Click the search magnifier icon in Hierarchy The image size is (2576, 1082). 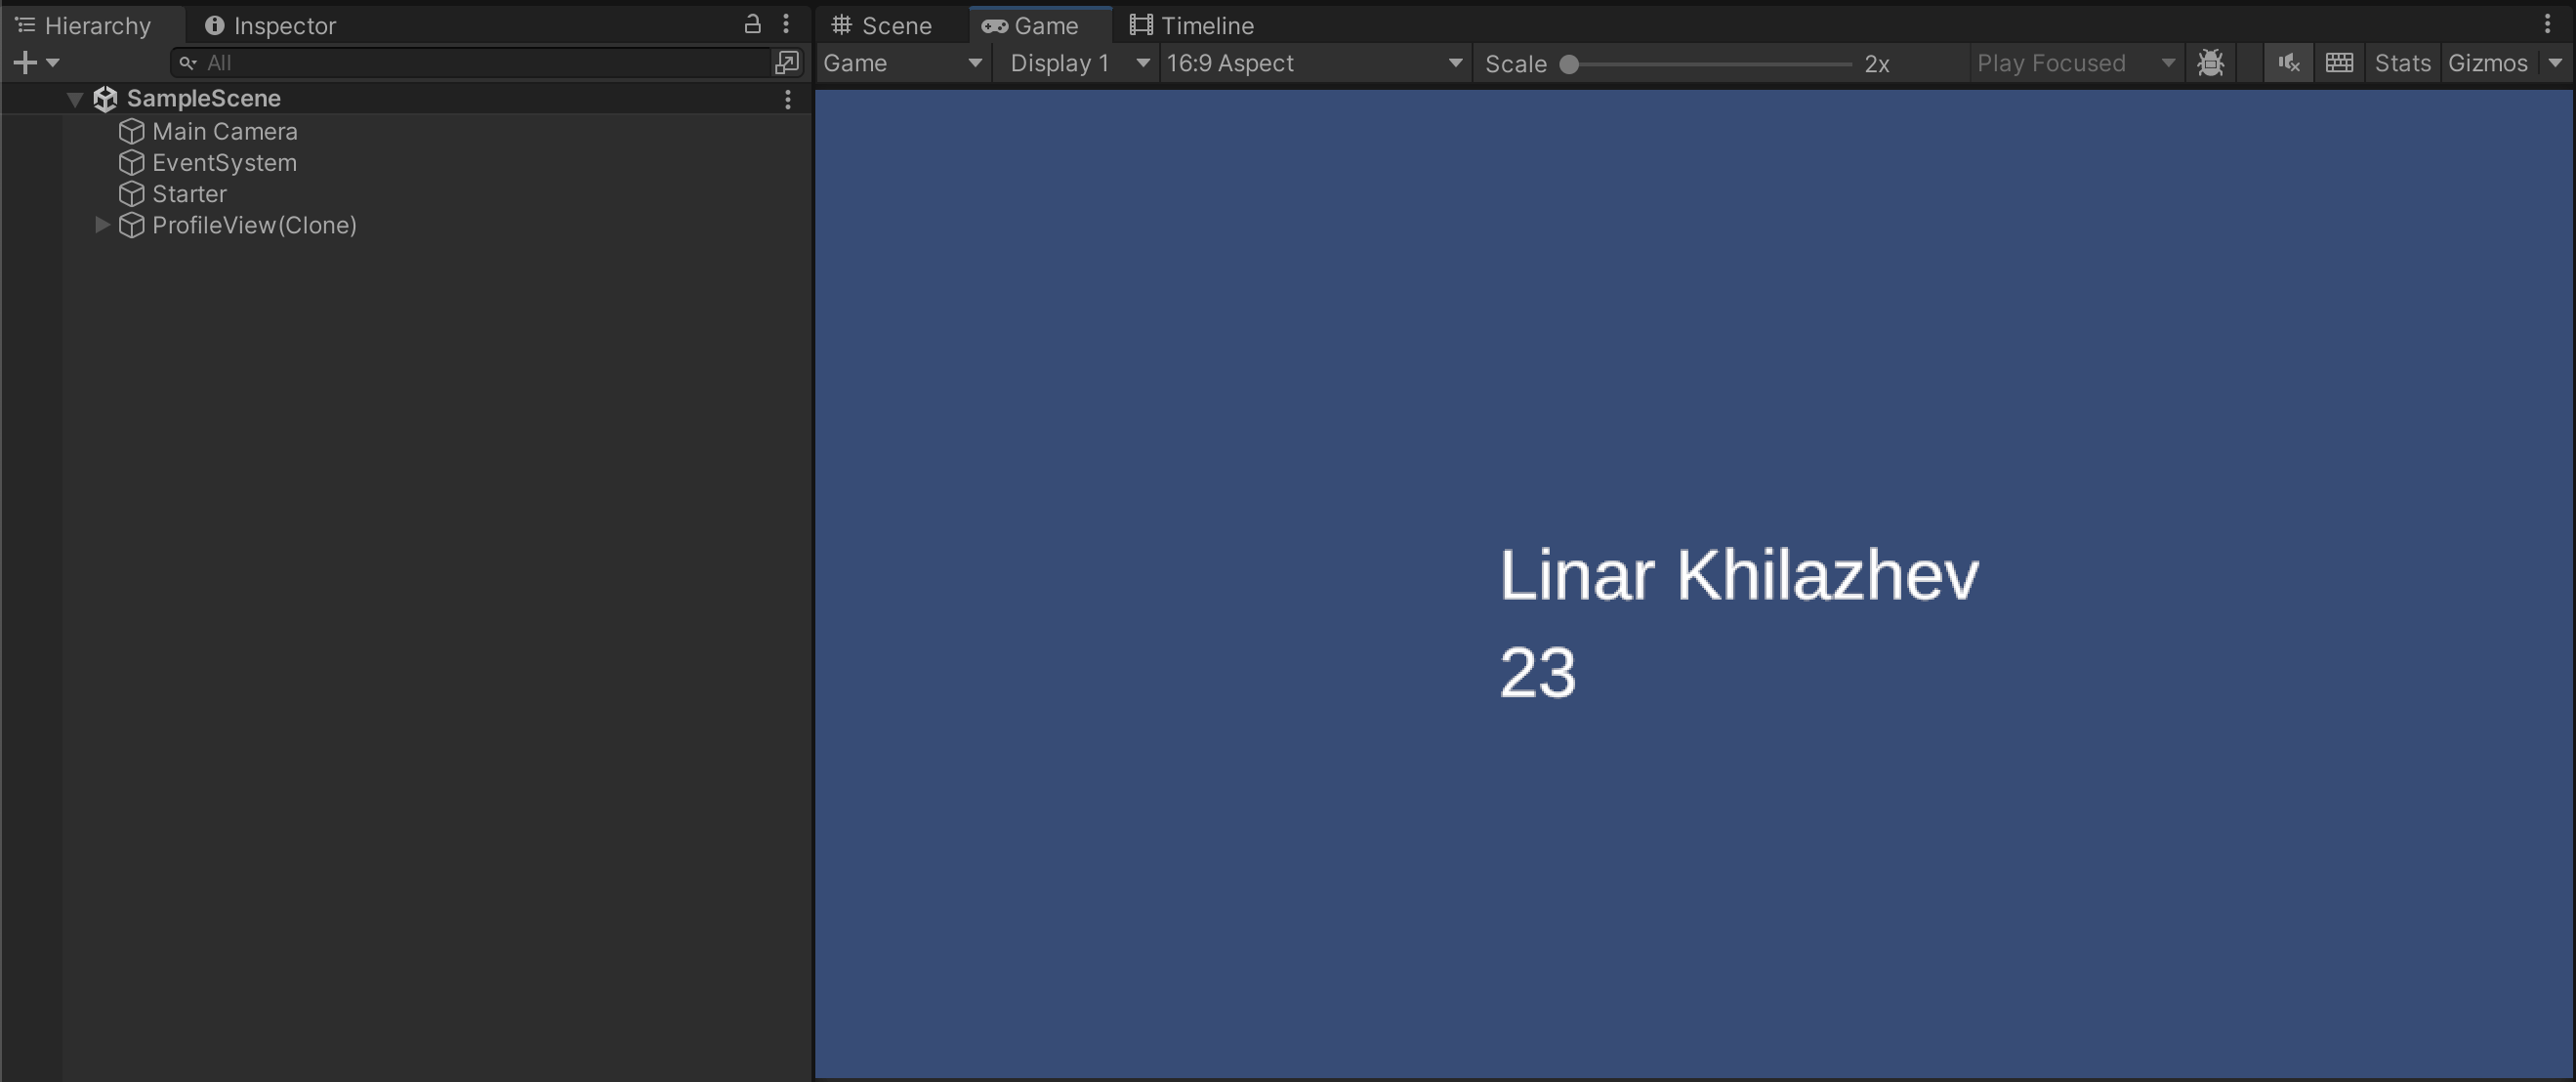click(188, 63)
